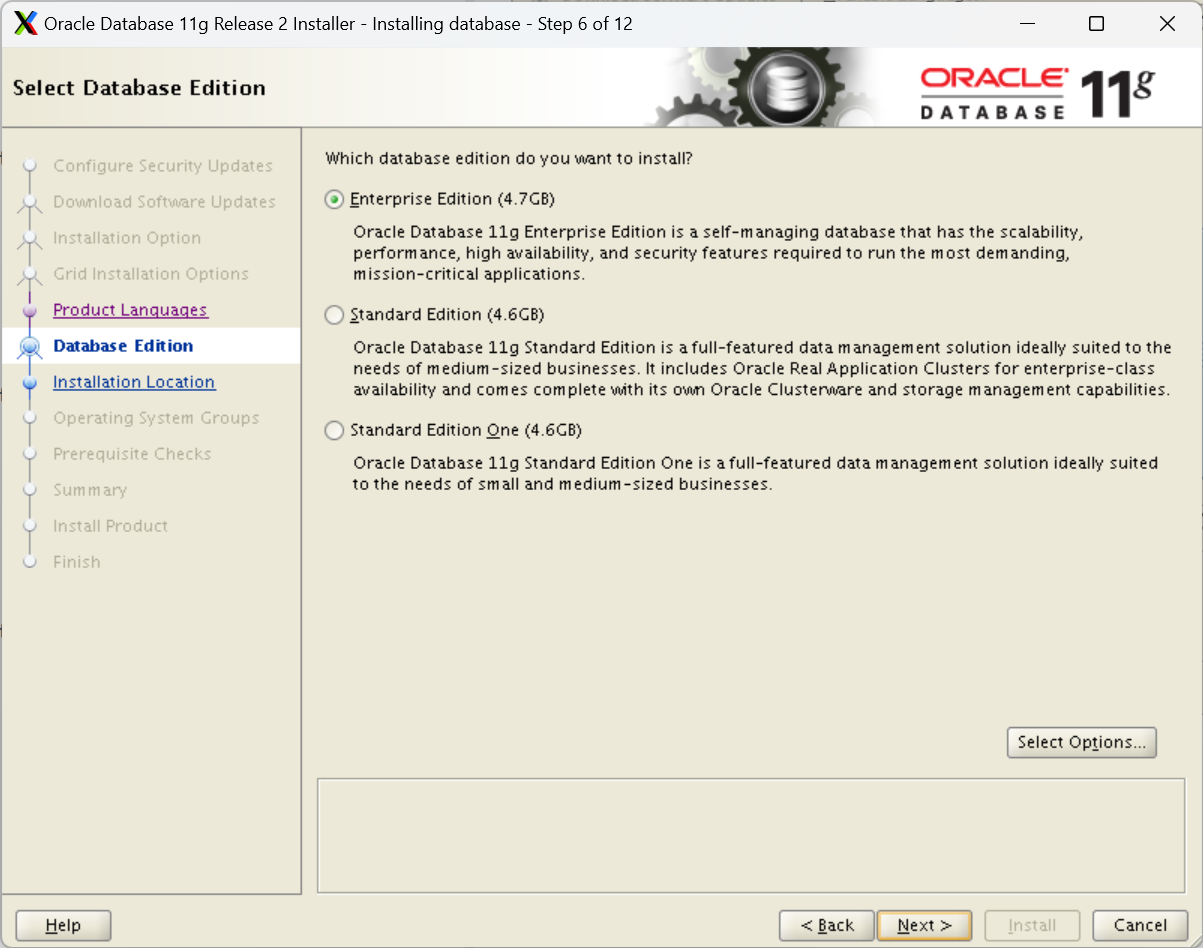
Task: Maximize the installer window
Action: [x=1097, y=24]
